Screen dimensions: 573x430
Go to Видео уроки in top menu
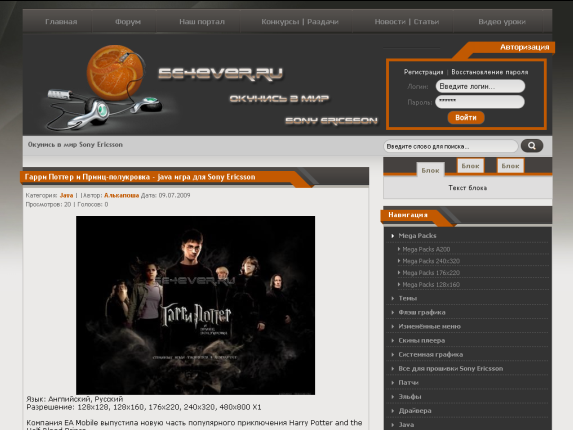(x=502, y=22)
